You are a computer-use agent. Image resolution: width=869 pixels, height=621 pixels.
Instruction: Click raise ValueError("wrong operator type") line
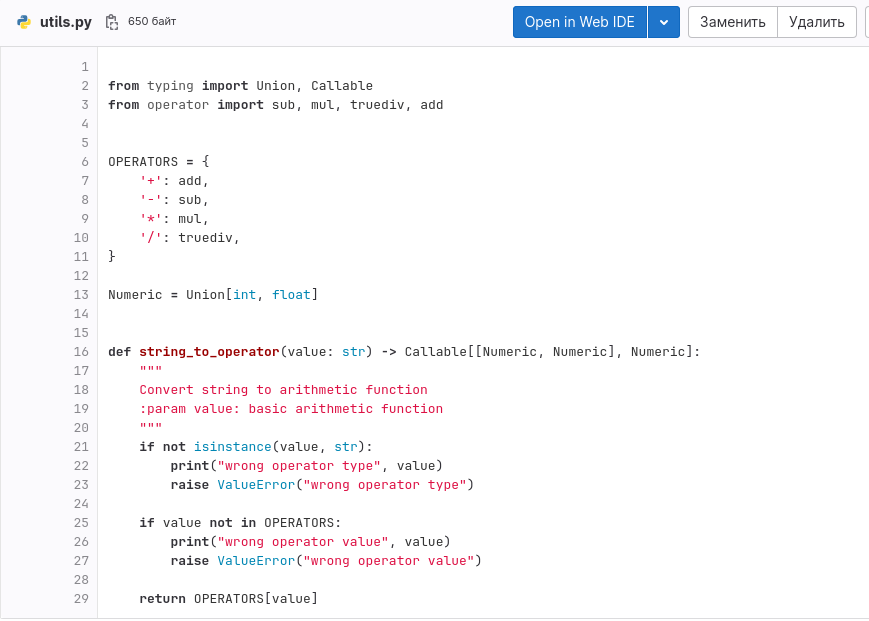coord(323,485)
